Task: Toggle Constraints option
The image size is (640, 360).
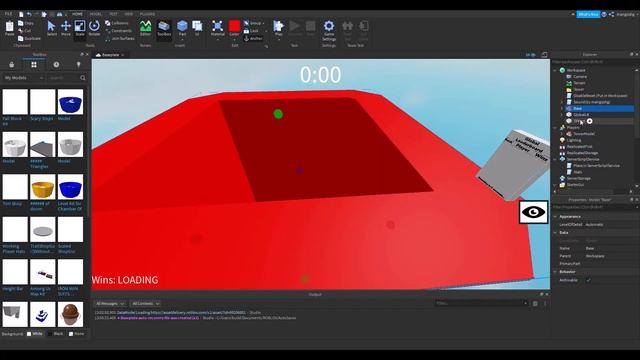Action: tap(118, 31)
